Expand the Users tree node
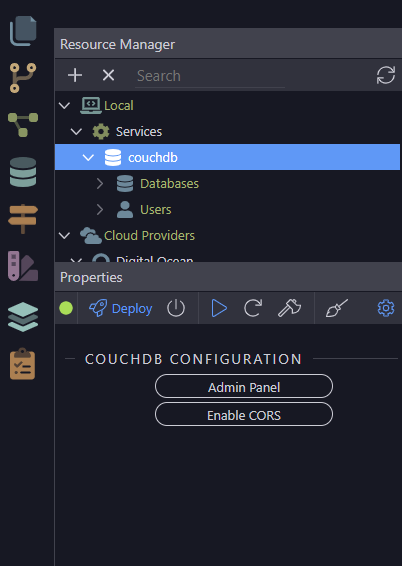This screenshot has width=402, height=566. (x=100, y=210)
